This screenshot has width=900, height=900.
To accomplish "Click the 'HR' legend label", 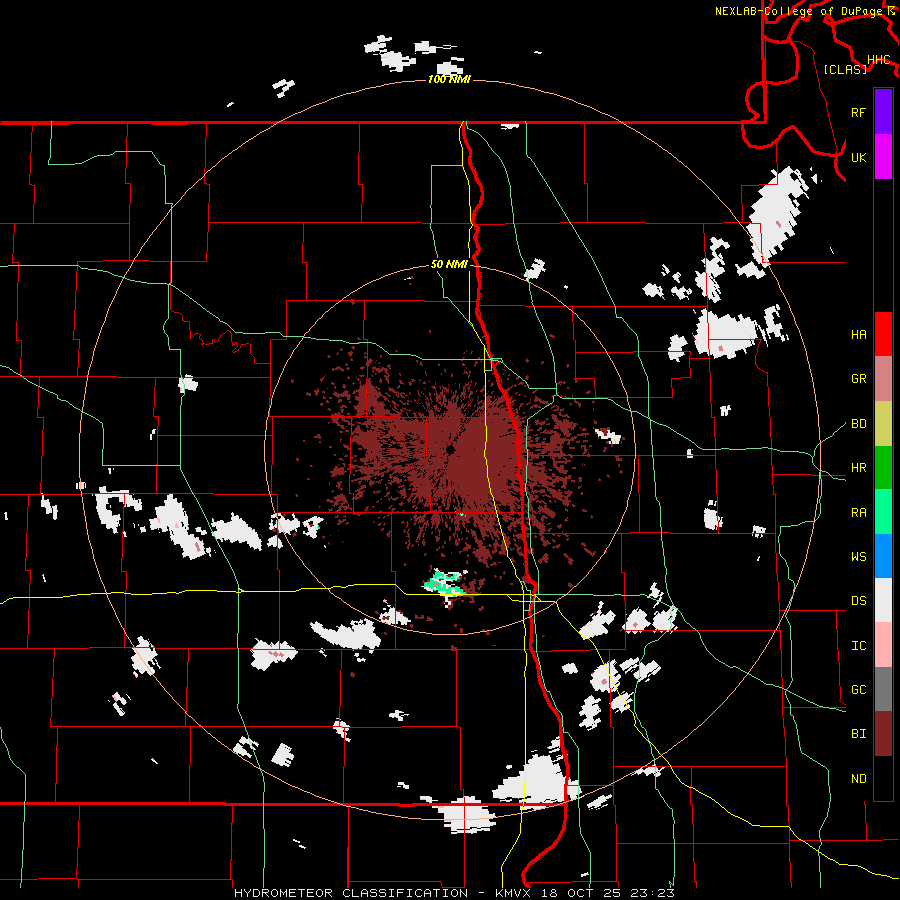I will click(858, 468).
